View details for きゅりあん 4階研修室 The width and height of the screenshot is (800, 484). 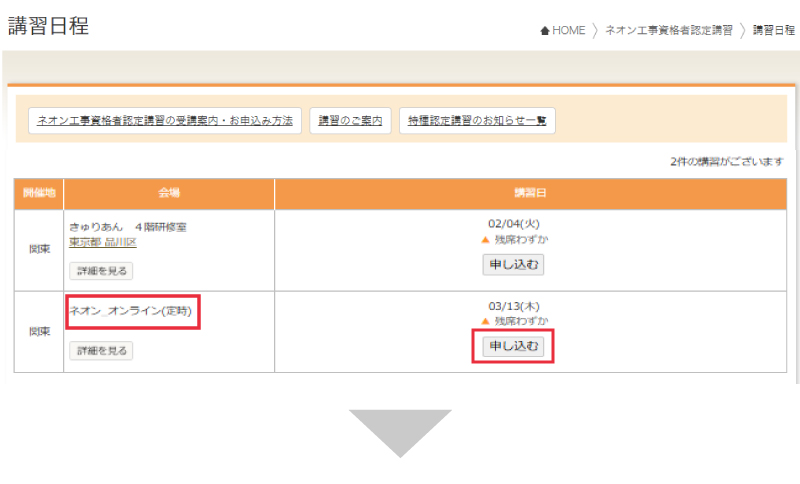pyautogui.click(x=101, y=270)
